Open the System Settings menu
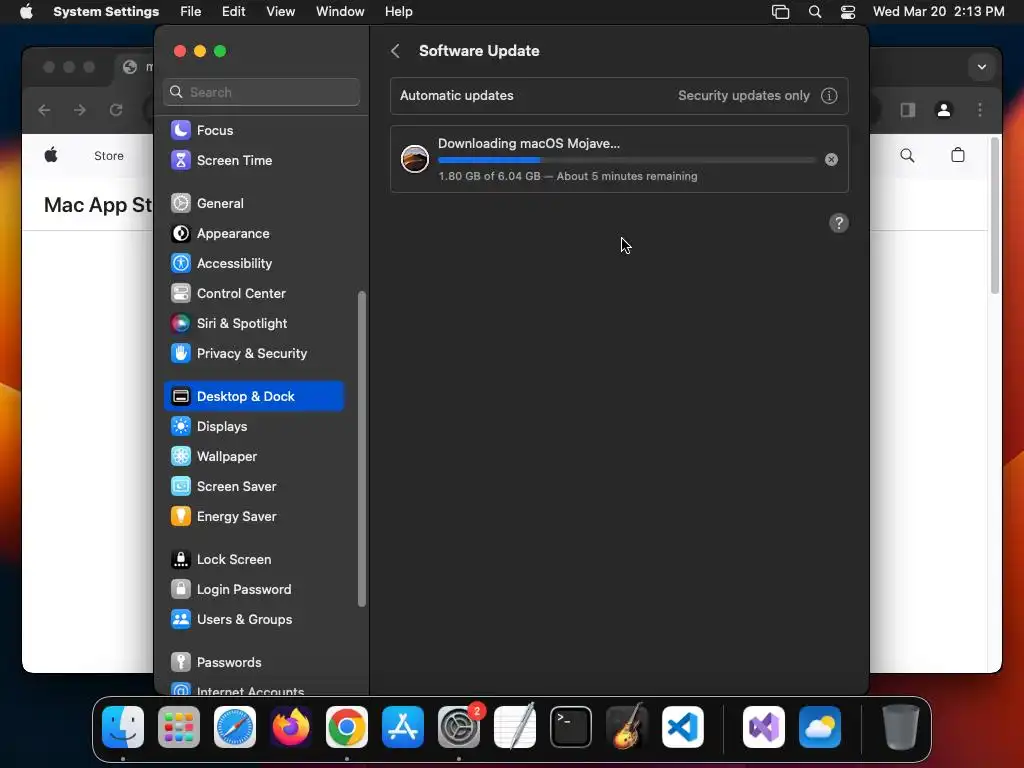The height and width of the screenshot is (768, 1024). [x=106, y=12]
